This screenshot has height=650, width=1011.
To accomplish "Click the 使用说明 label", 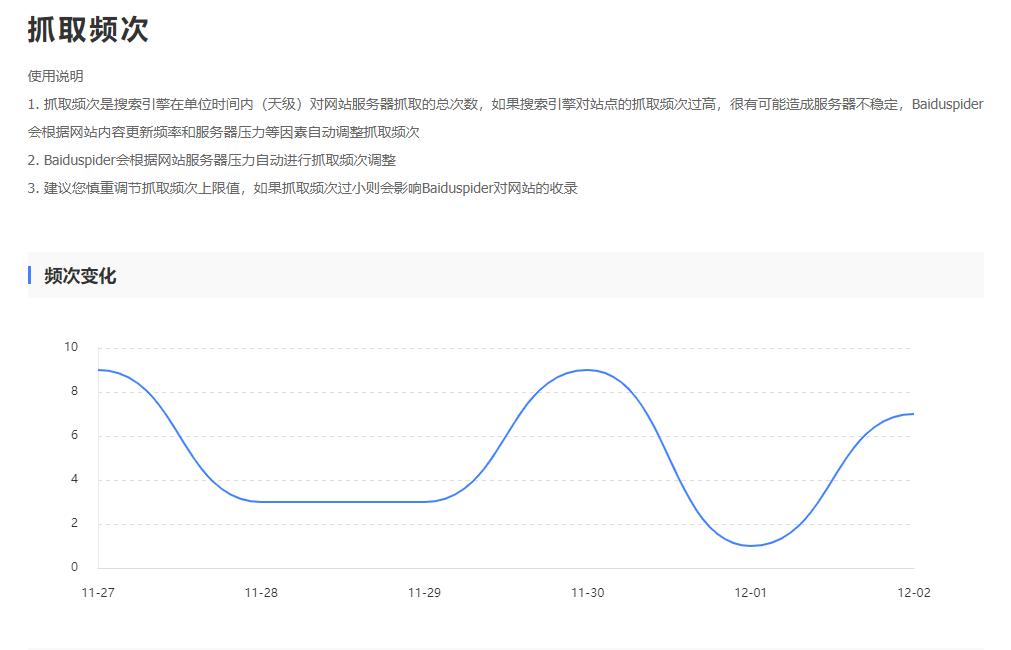I will [47, 74].
